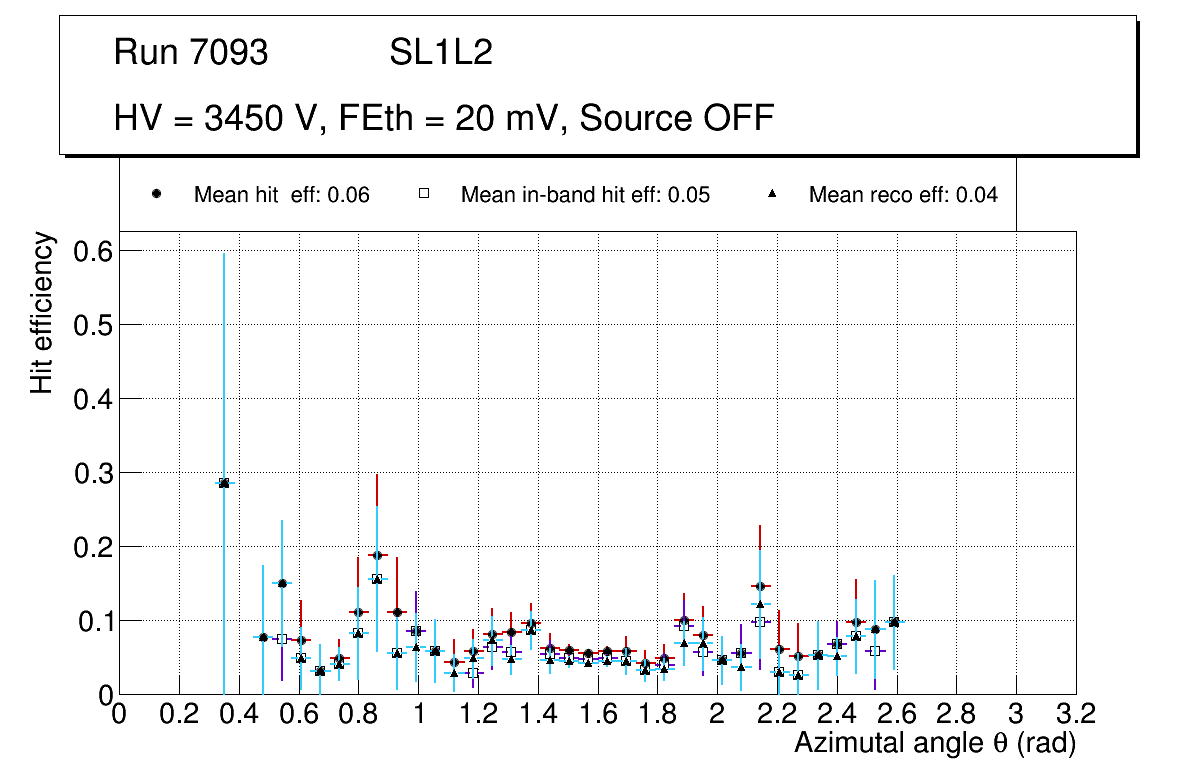The height and width of the screenshot is (772, 1196).
Task: Click the filled circle marker in the legend
Action: (x=156, y=195)
